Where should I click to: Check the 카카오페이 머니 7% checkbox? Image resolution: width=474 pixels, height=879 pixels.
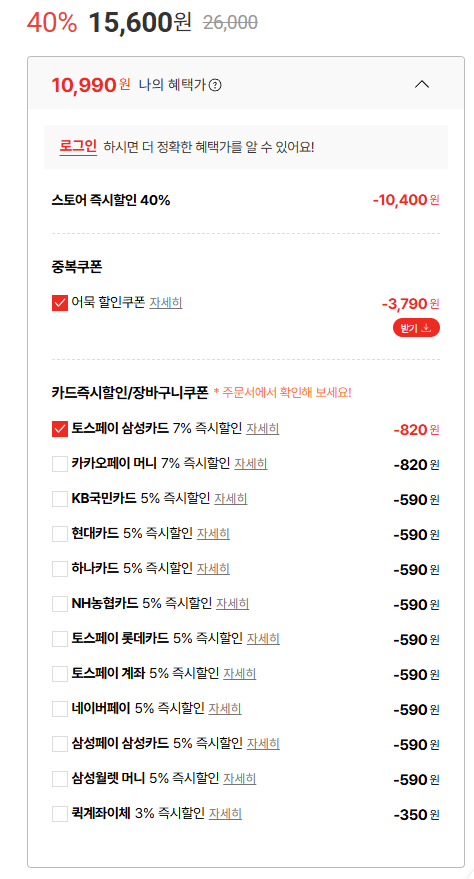[x=60, y=464]
